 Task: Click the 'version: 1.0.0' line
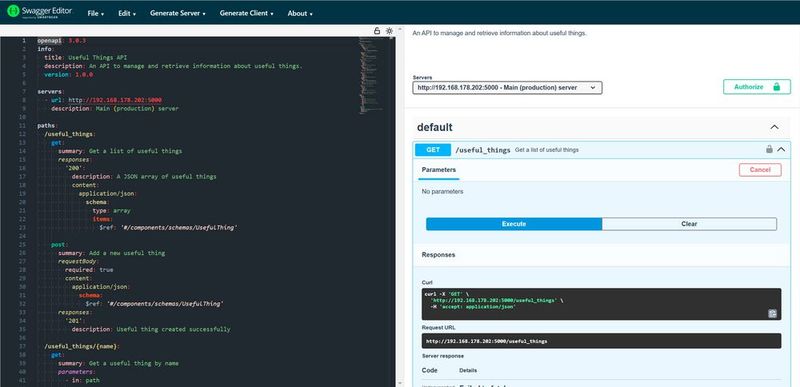click(x=68, y=74)
